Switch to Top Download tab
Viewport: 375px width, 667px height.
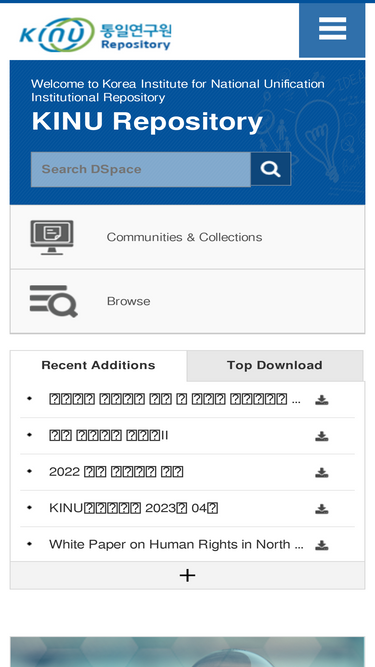pyautogui.click(x=275, y=365)
